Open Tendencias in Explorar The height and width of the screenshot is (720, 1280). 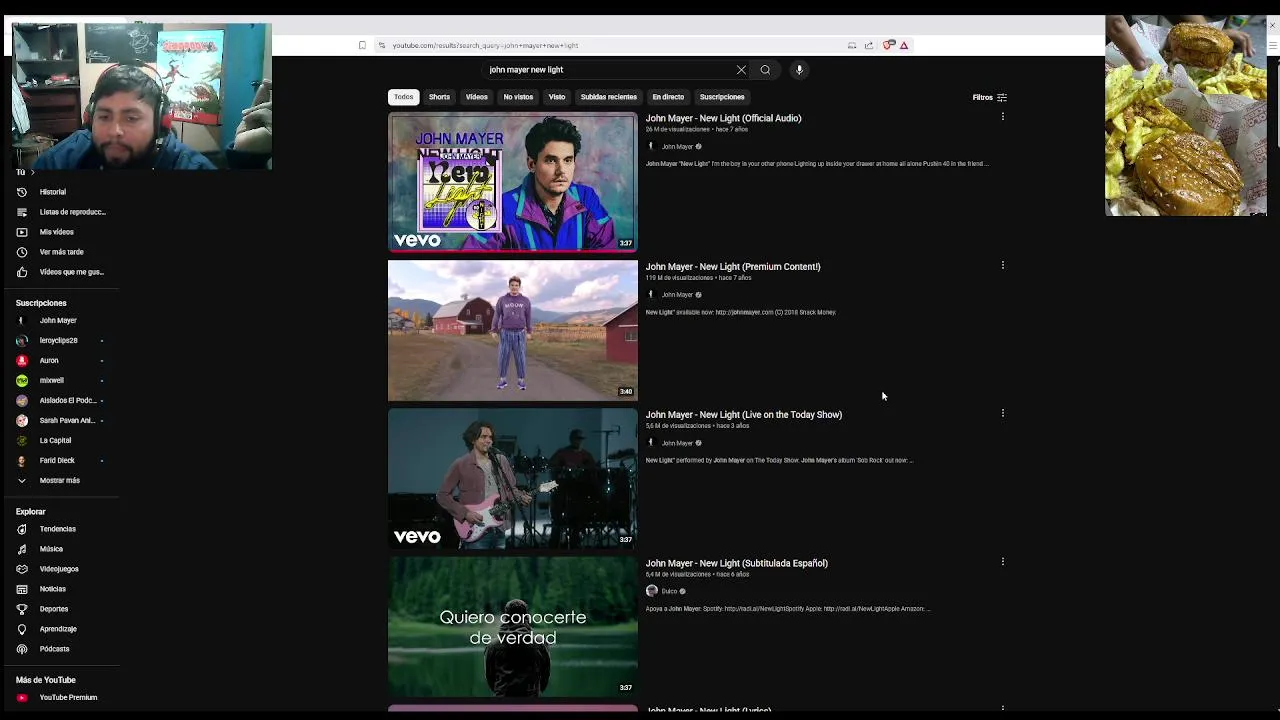(x=60, y=529)
